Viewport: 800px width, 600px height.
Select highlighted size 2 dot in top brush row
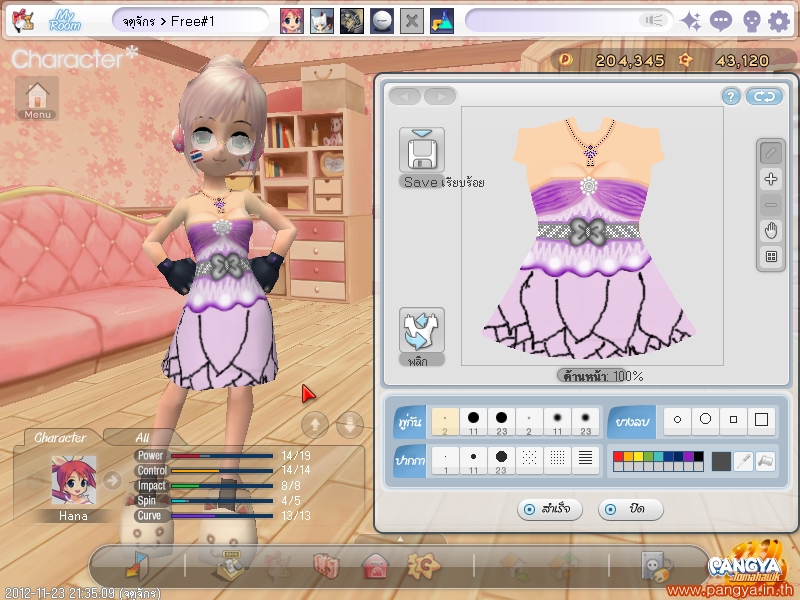445,421
